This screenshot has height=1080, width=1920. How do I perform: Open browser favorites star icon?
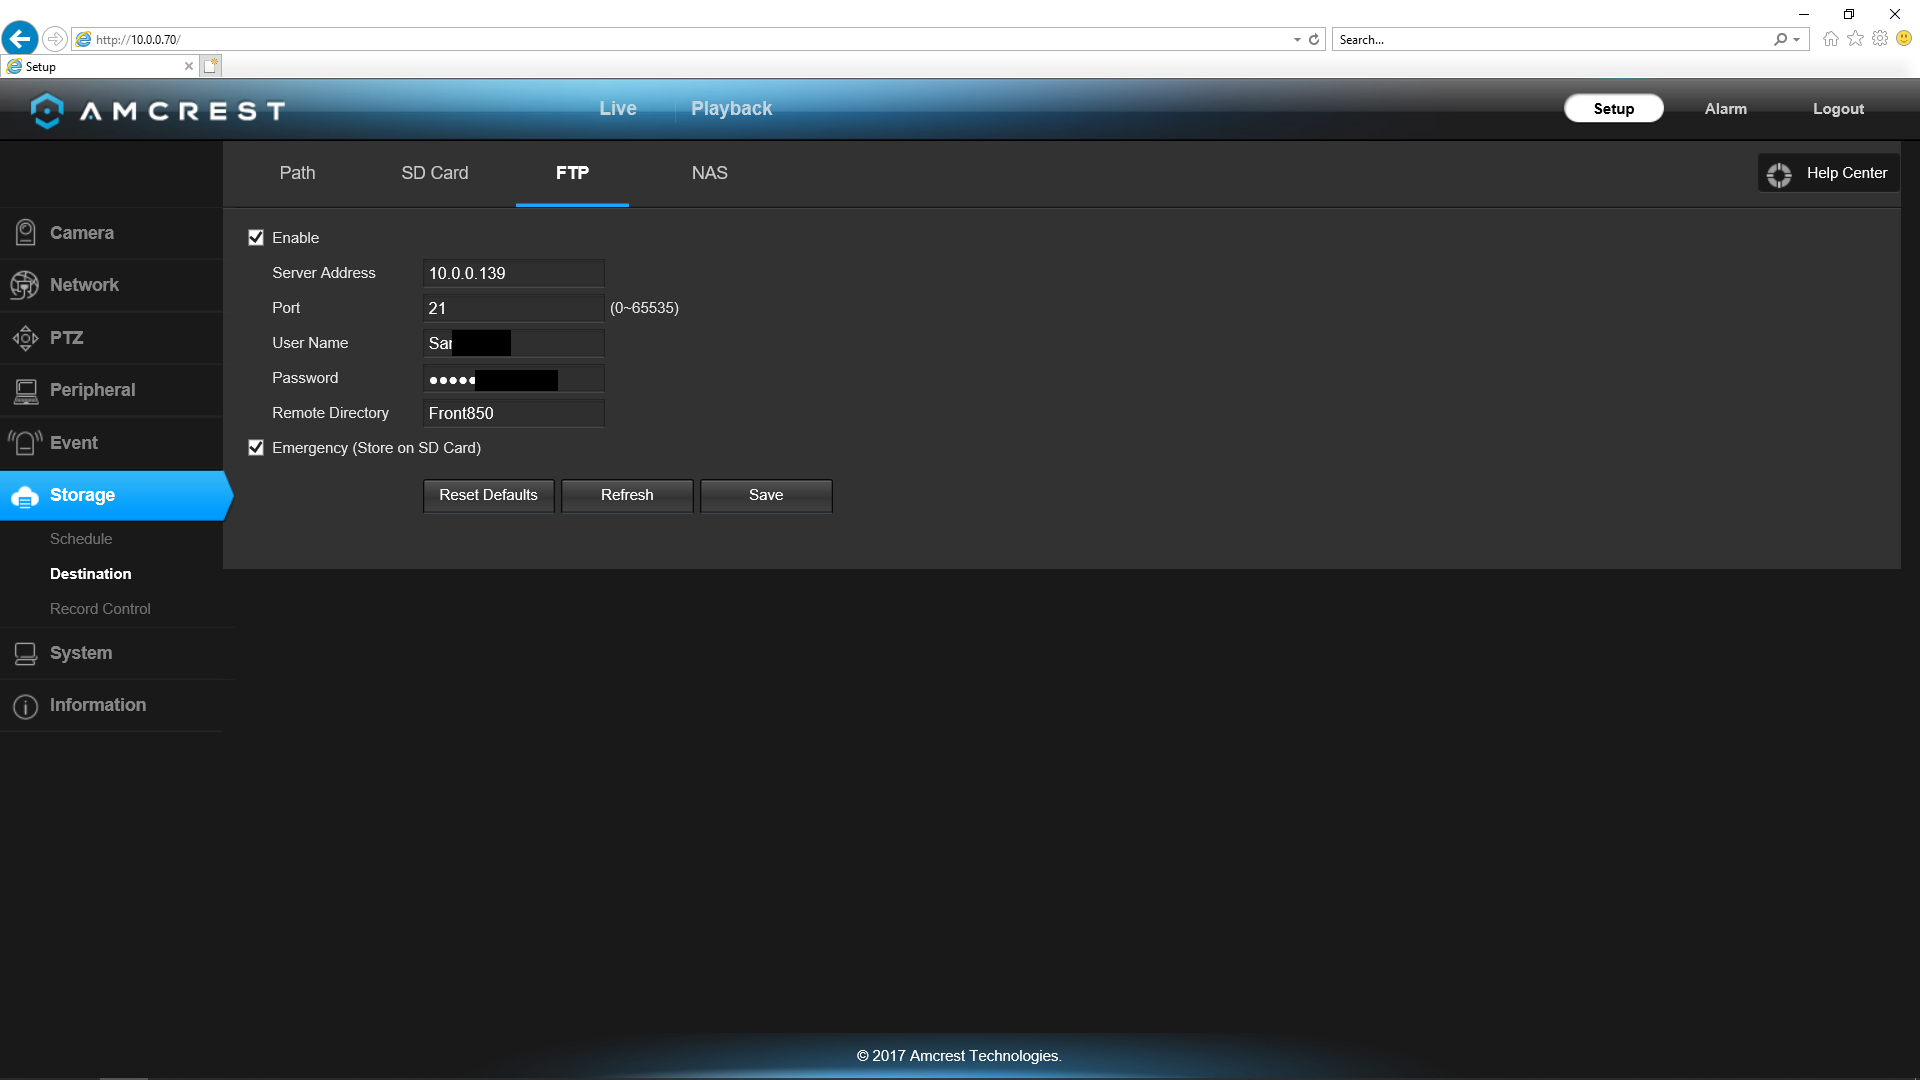point(1855,39)
